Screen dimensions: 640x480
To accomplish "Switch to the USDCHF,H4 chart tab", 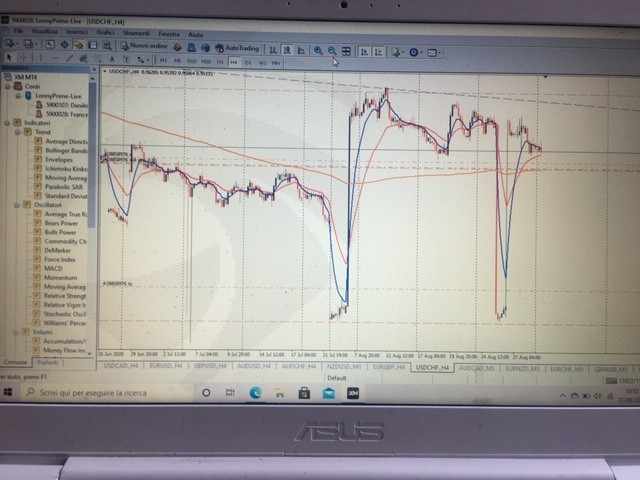I will (433, 368).
